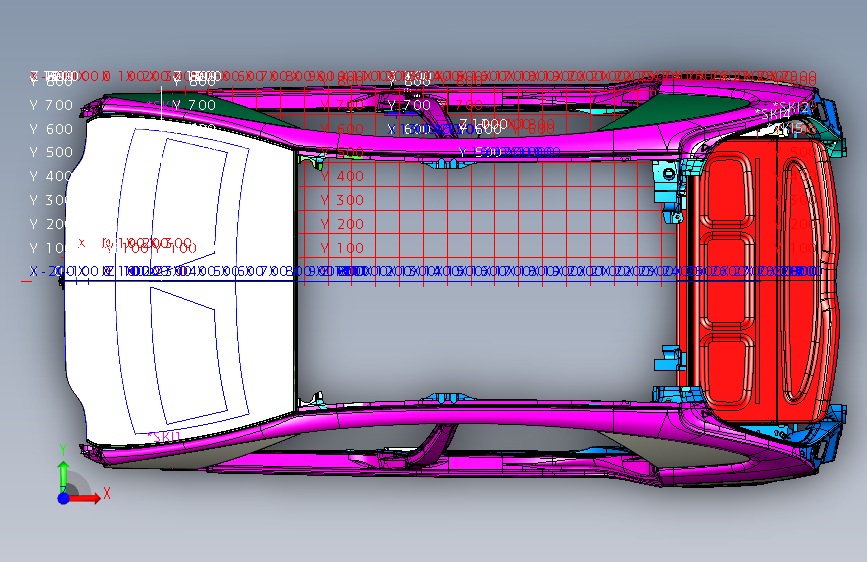Image resolution: width=867 pixels, height=562 pixels.
Task: Click the red 'Y 300' grid label
Action: 342,200
